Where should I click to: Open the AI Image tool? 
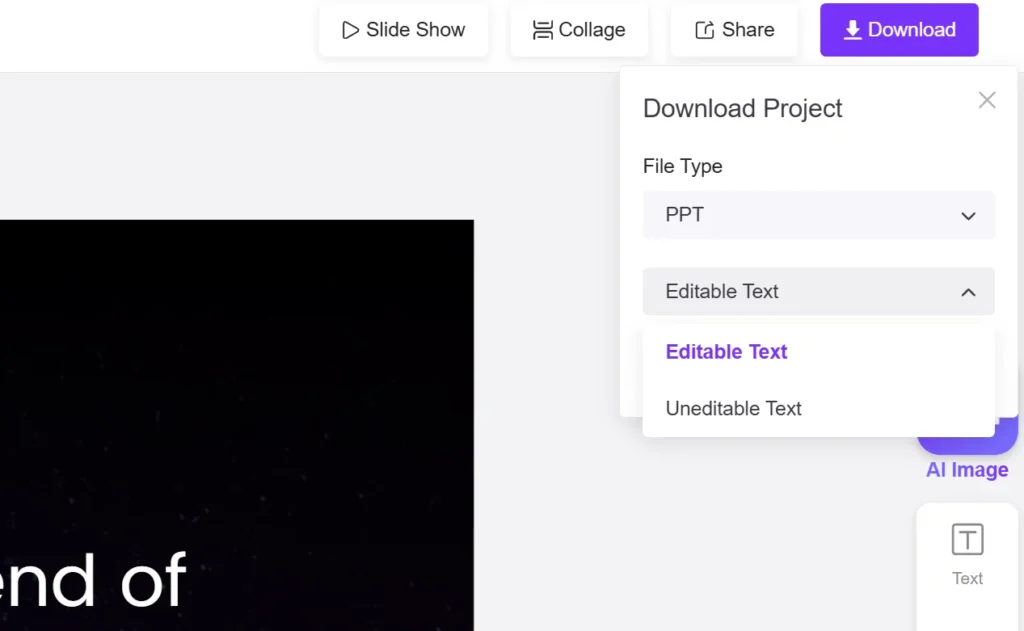coord(967,451)
